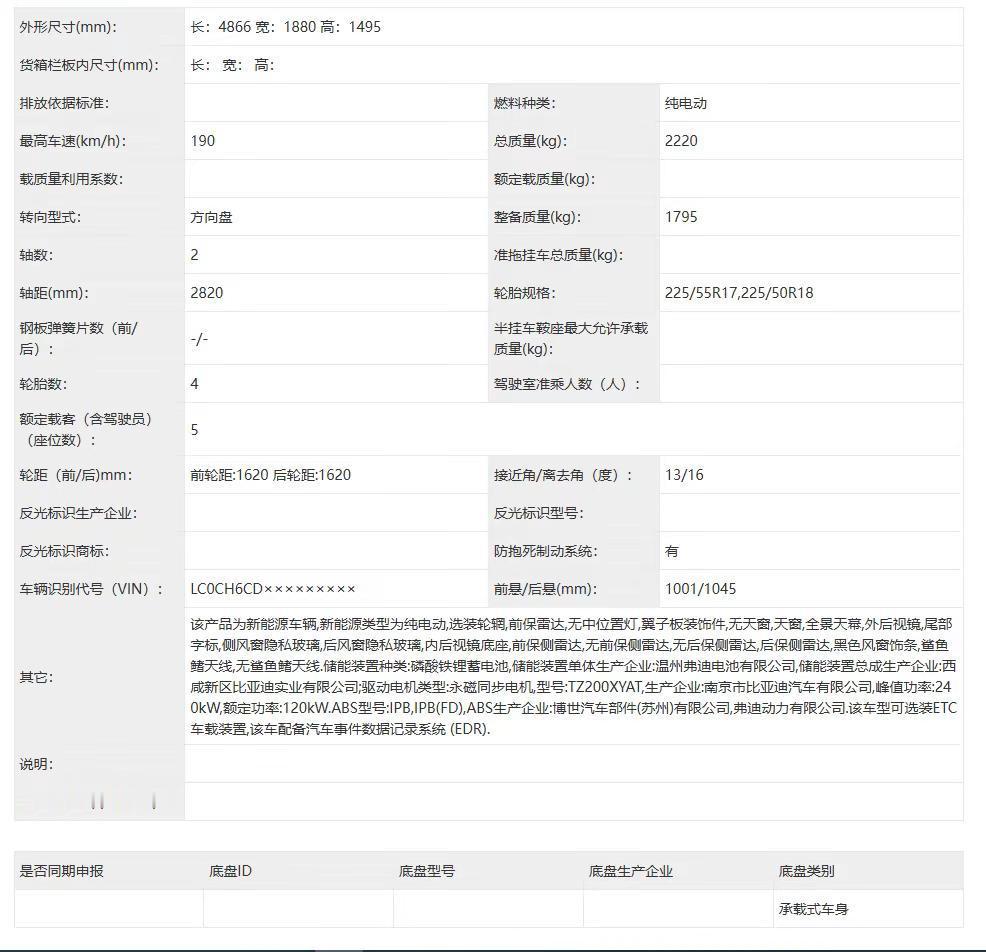Select the 额定载质量(kg) label

(544, 179)
